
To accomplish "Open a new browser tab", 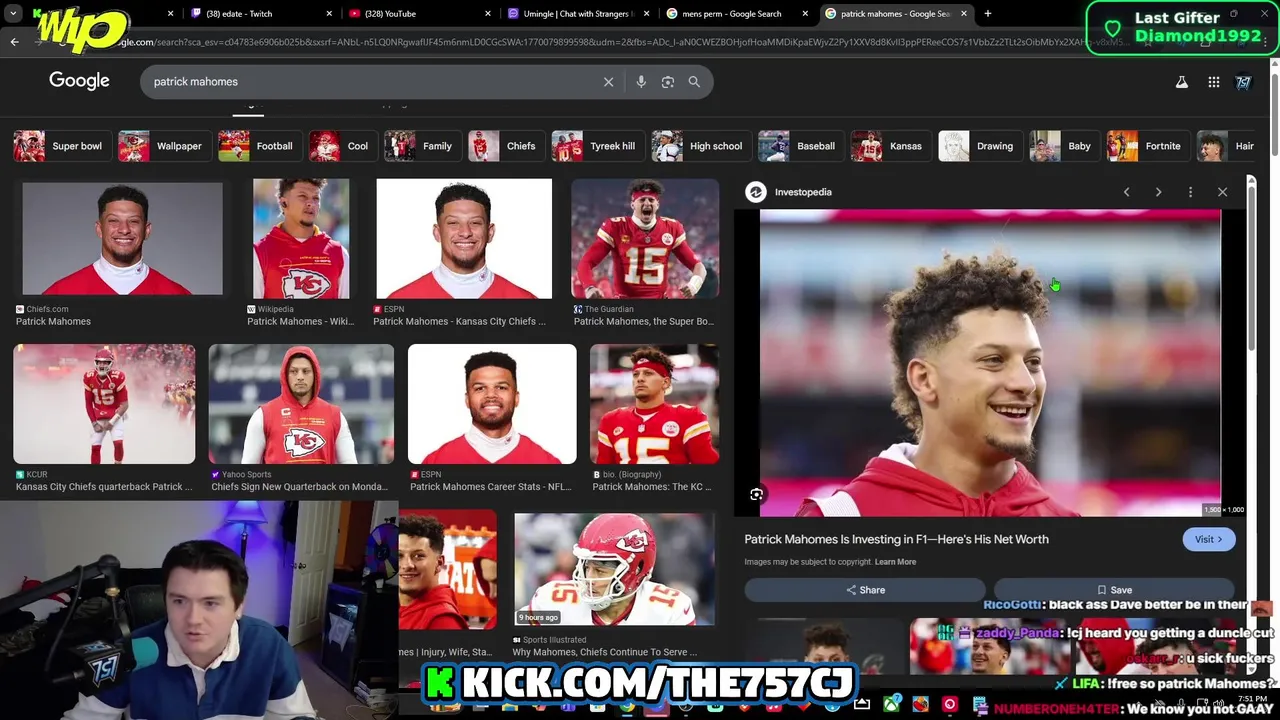I will 988,14.
